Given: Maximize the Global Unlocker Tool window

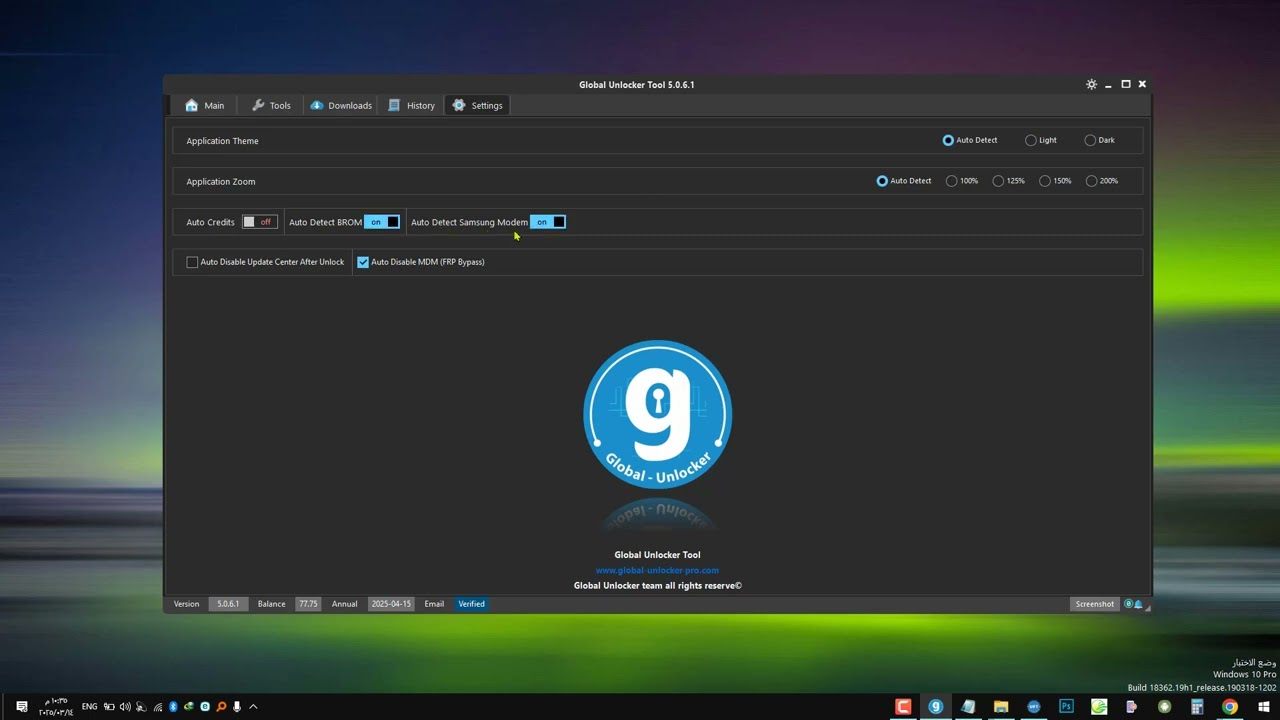Looking at the screenshot, I should [x=1125, y=84].
